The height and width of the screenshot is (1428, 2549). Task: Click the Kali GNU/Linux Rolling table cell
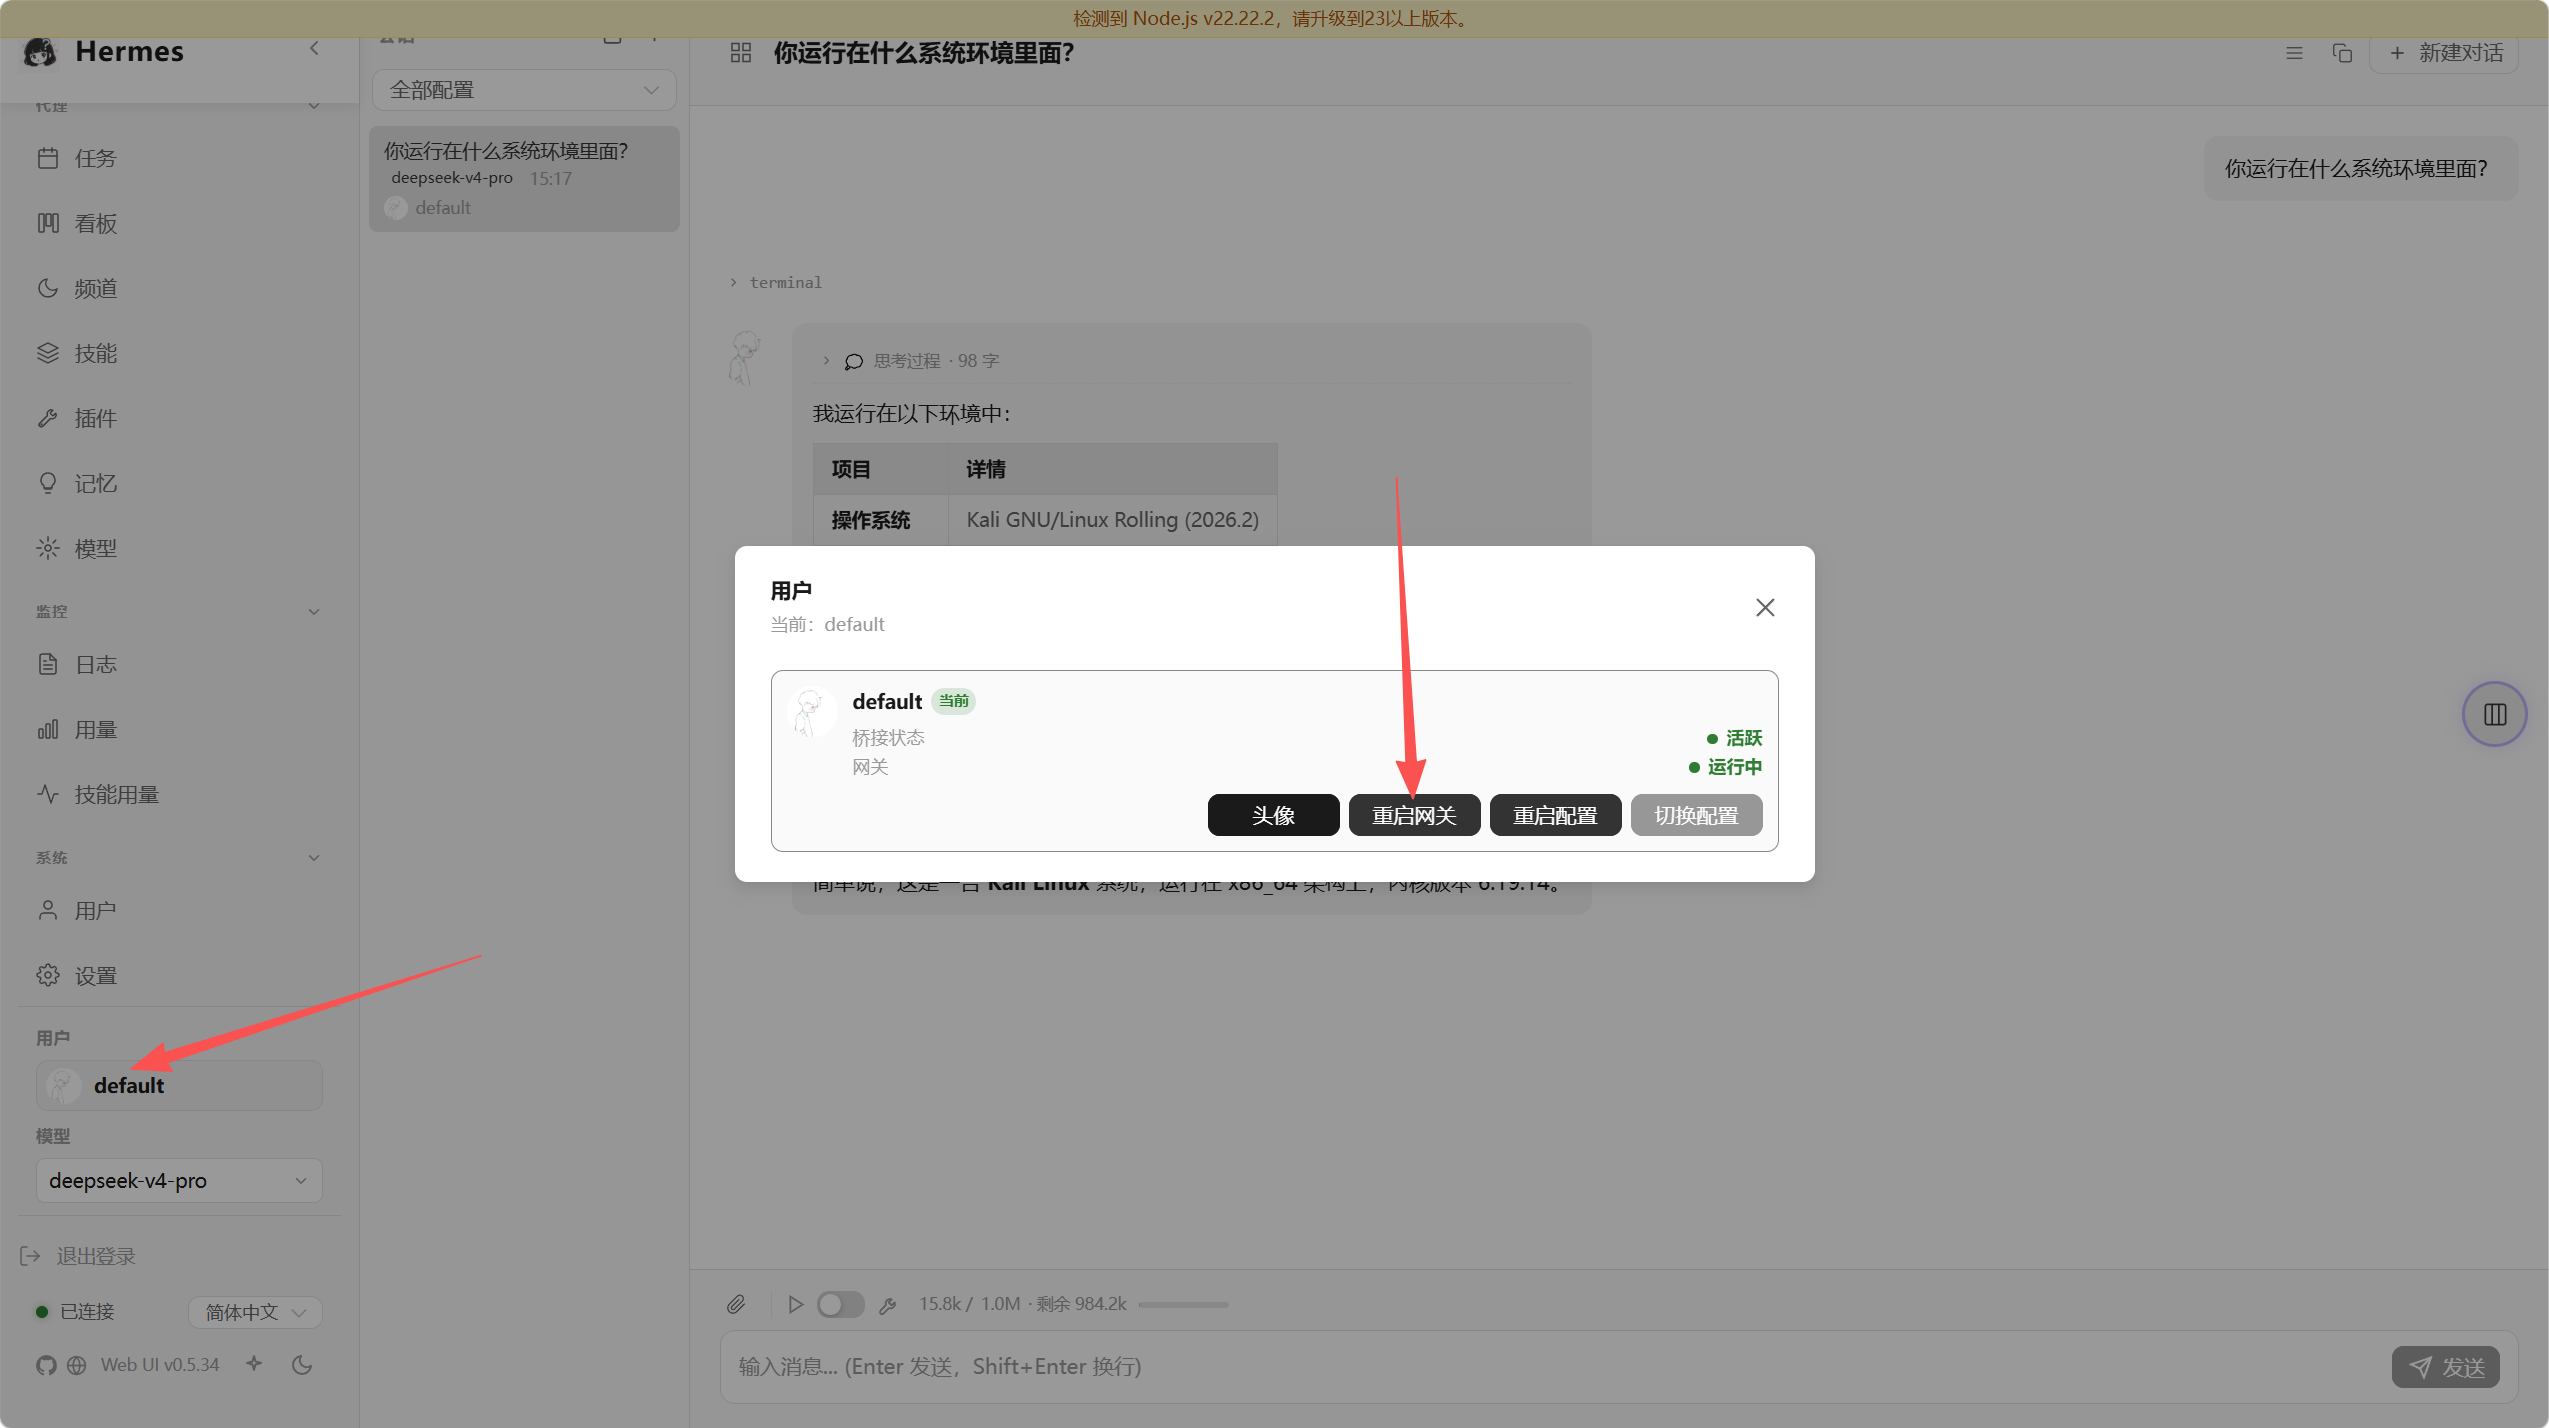pos(1112,520)
